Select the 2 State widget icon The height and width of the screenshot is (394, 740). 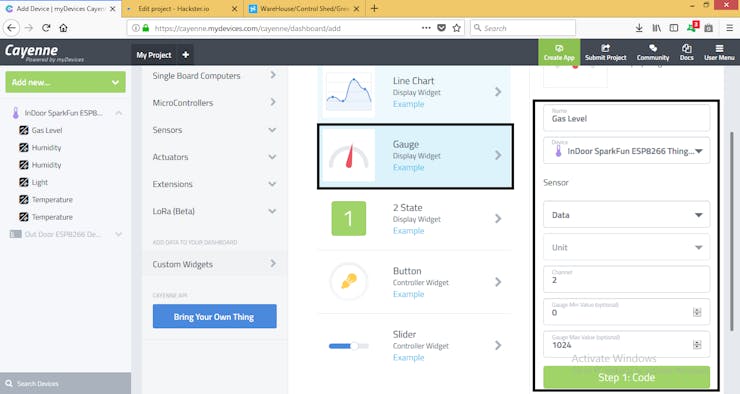pos(349,218)
